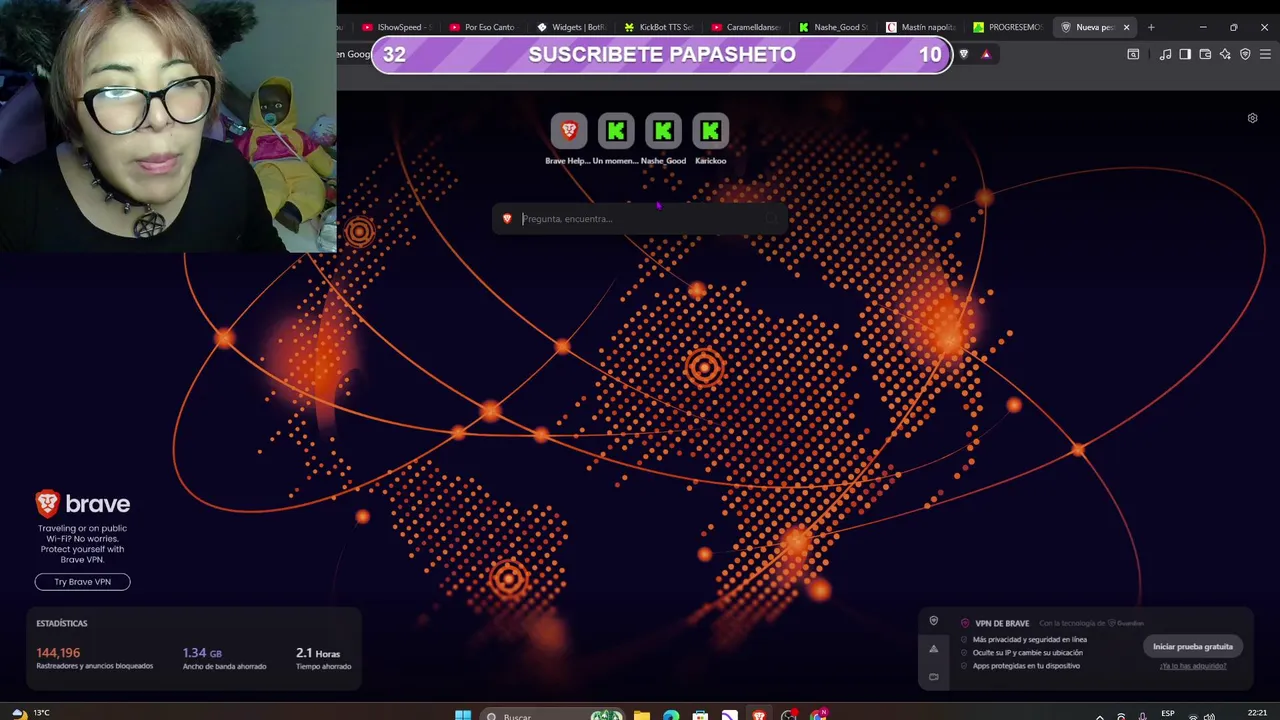Image resolution: width=1280 pixels, height=720 pixels.
Task: Switch to Caramelldansen tab
Action: 746,27
